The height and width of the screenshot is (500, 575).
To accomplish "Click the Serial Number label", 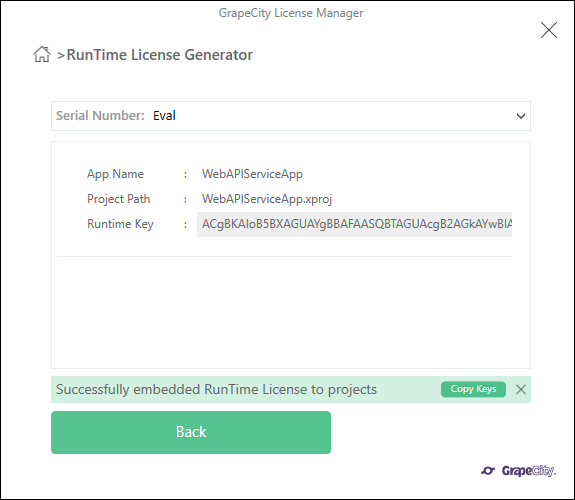I will click(100, 116).
